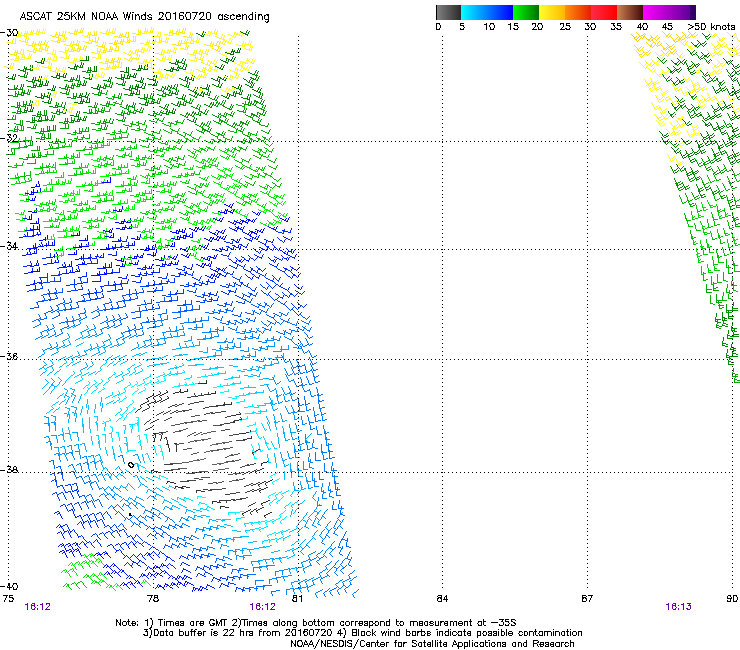Click the green 15-20 knots legend segment

pos(526,12)
